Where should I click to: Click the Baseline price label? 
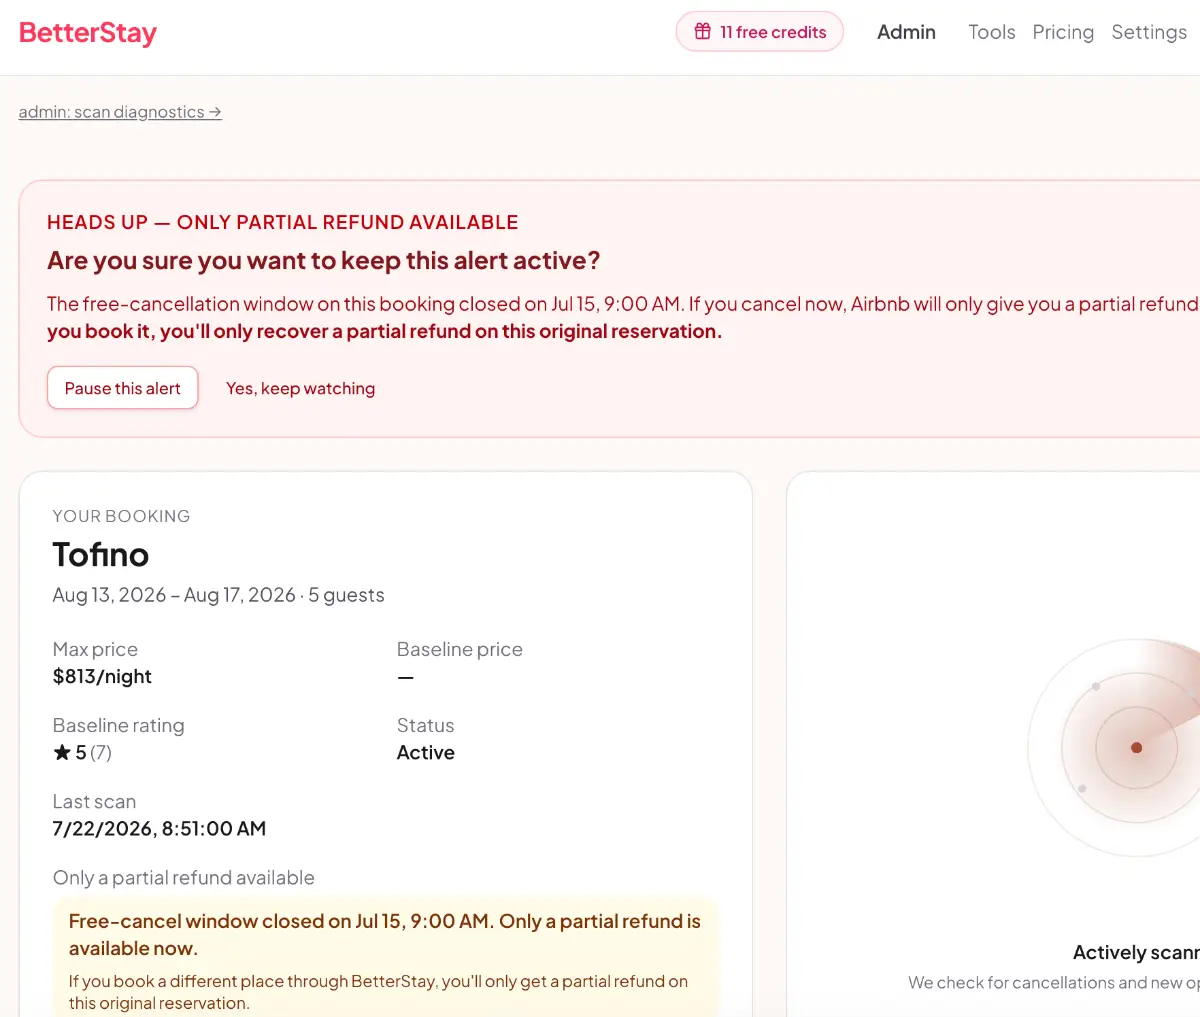pos(460,650)
